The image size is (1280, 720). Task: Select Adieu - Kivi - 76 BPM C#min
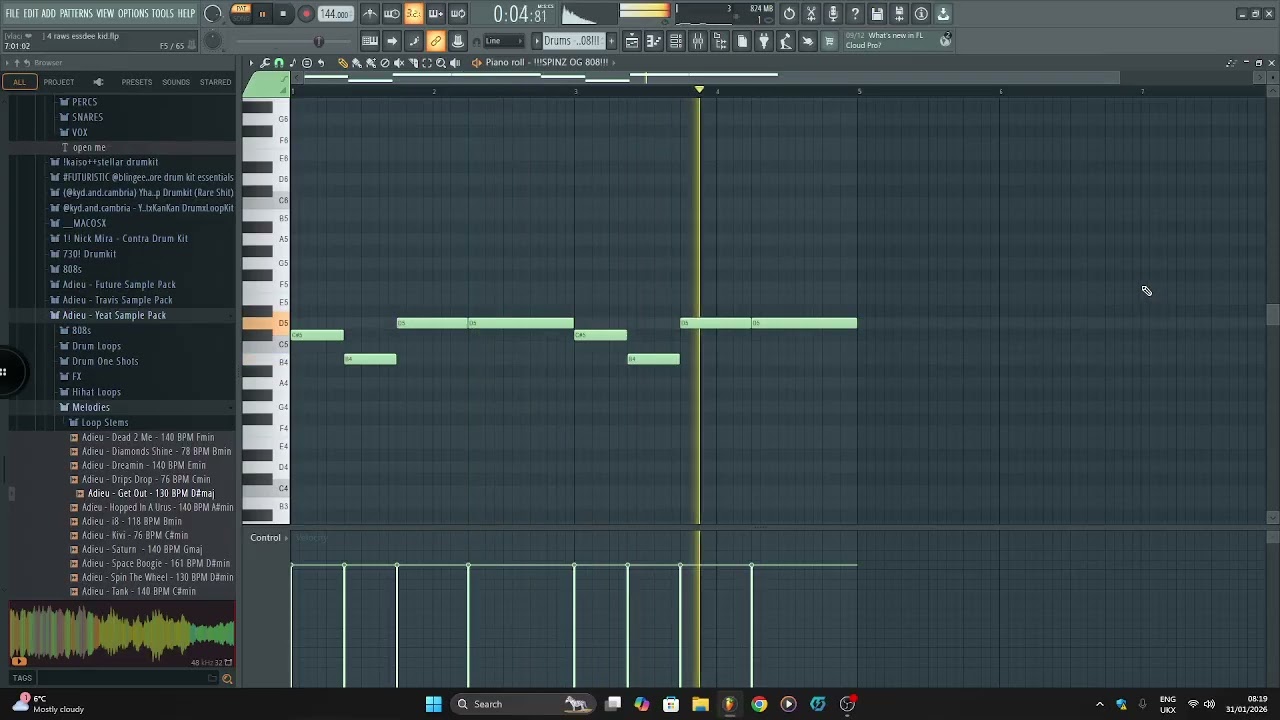tap(135, 535)
